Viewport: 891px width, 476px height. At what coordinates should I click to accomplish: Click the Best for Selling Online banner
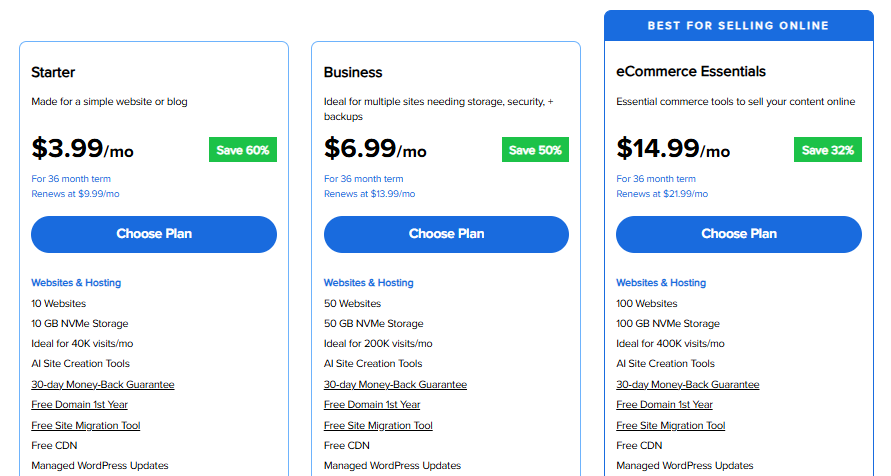(x=738, y=25)
